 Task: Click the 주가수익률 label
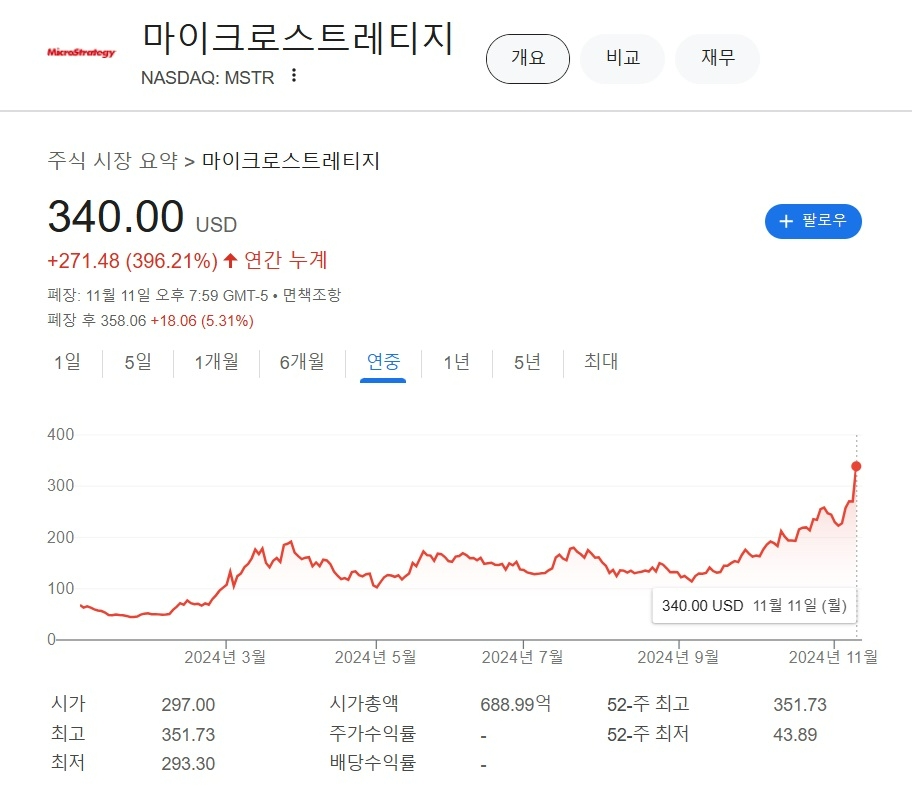pyautogui.click(x=373, y=734)
